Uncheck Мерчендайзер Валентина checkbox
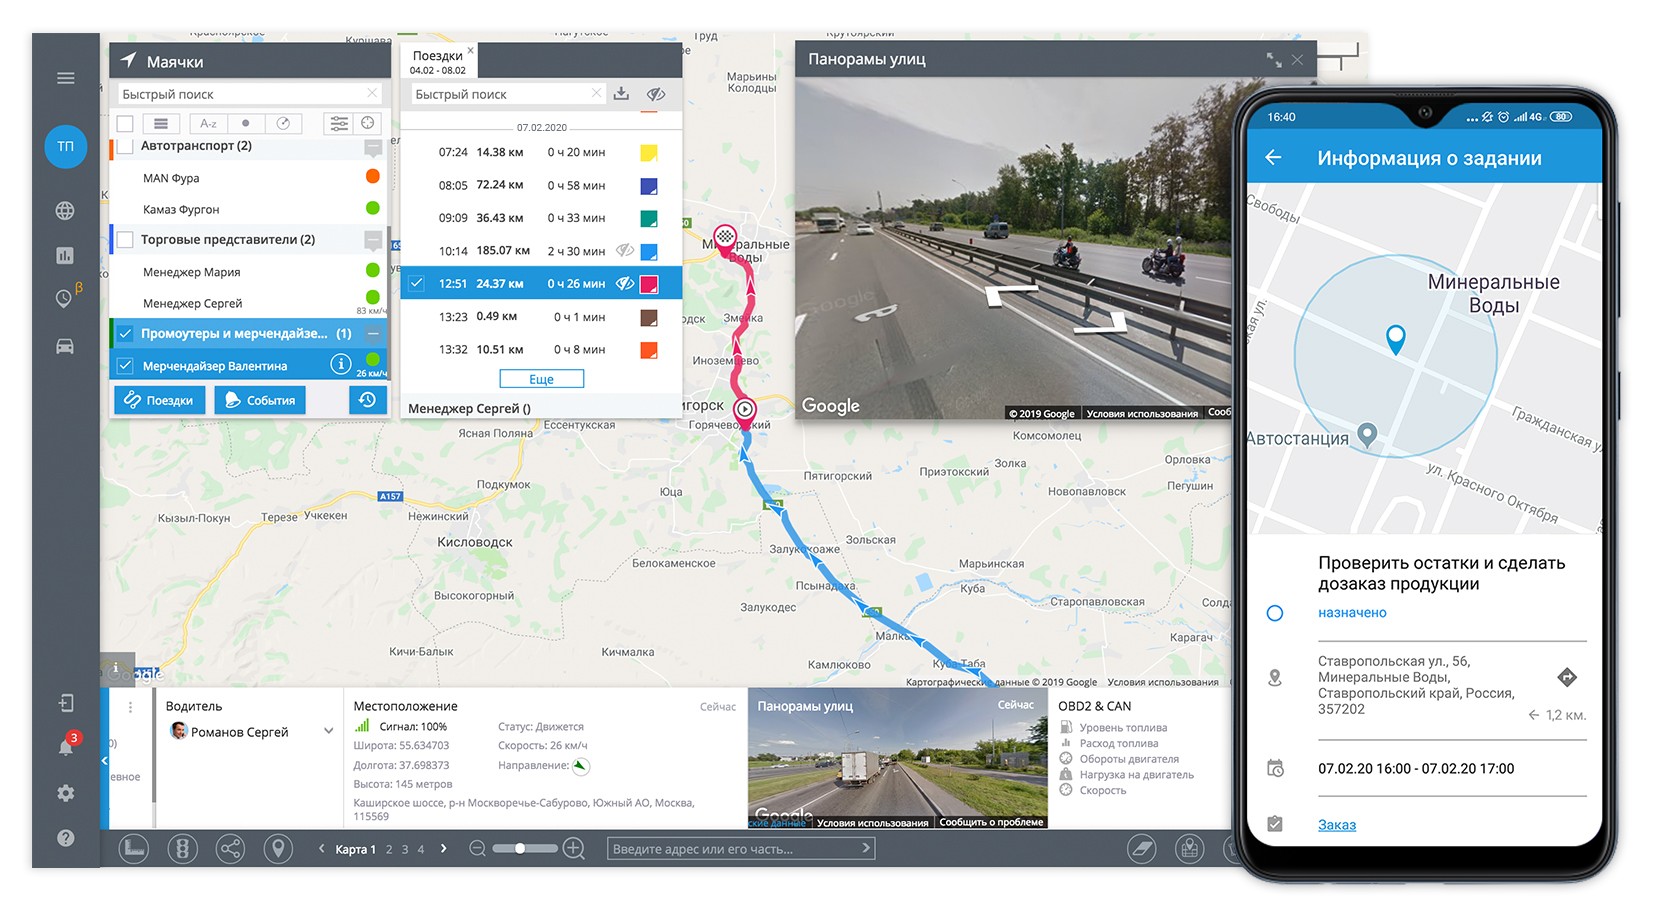 pos(125,366)
